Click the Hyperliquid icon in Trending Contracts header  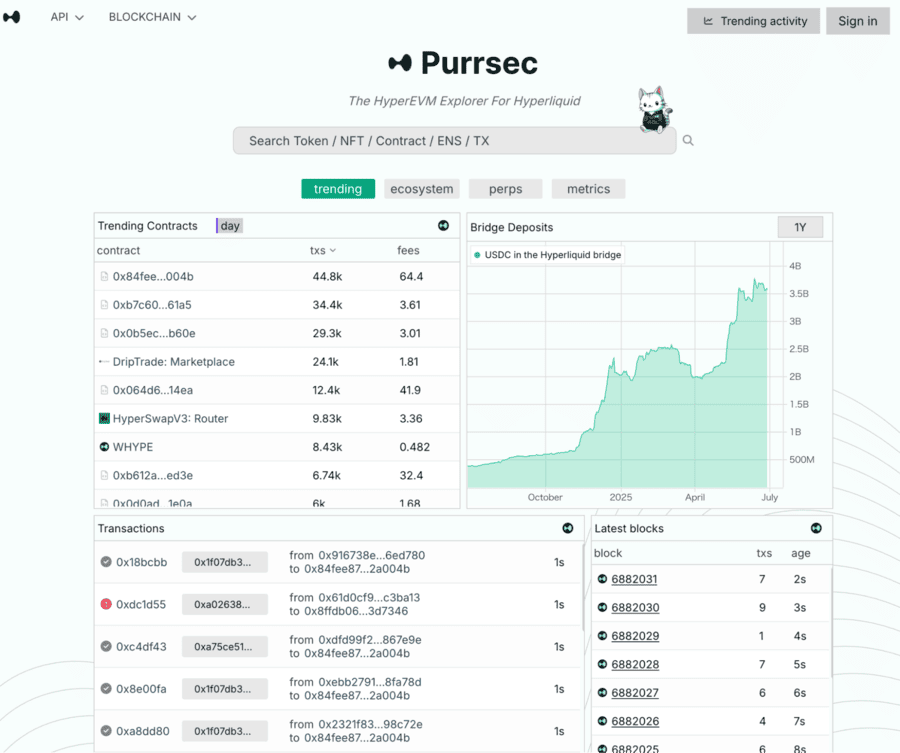pos(443,226)
